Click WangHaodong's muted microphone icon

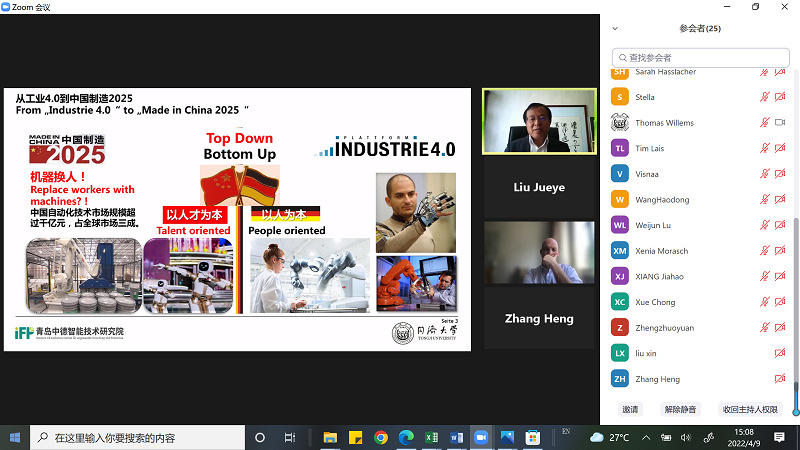pos(764,199)
